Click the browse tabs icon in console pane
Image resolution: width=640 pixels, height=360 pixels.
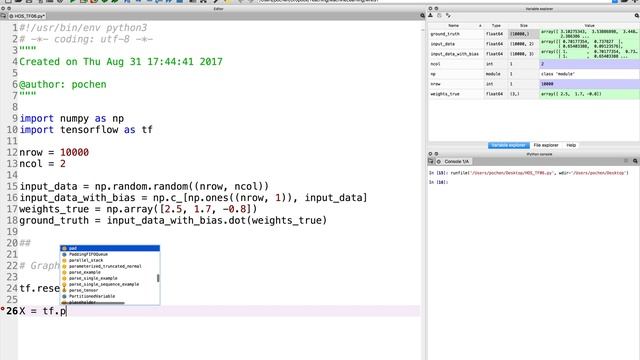tap(431, 162)
